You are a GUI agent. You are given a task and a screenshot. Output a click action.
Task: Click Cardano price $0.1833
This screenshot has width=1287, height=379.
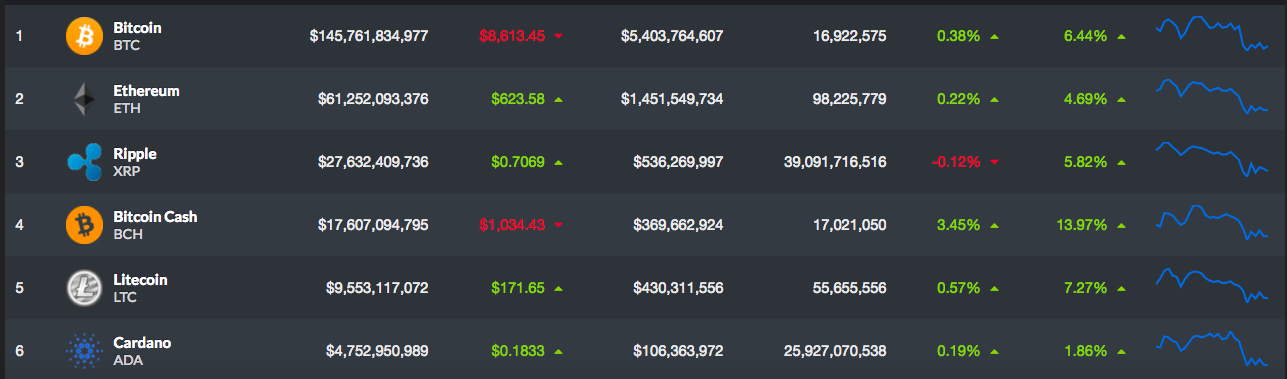click(x=518, y=351)
